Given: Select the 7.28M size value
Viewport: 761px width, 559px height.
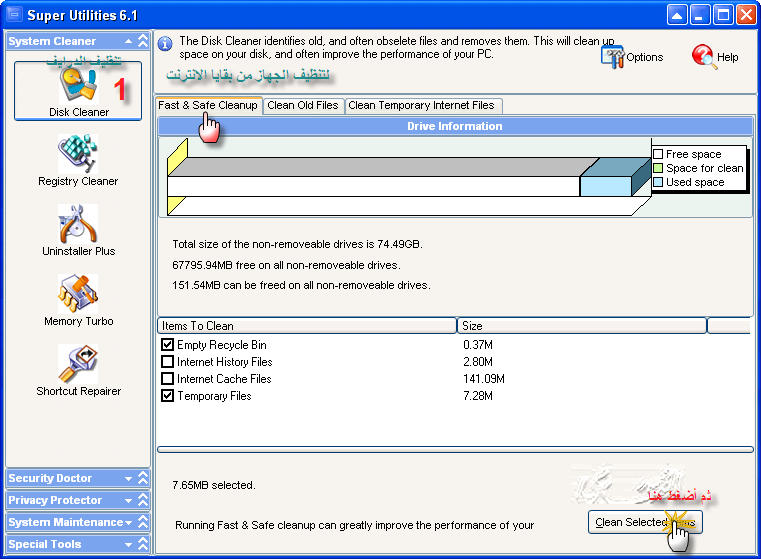Looking at the screenshot, I should 478,395.
